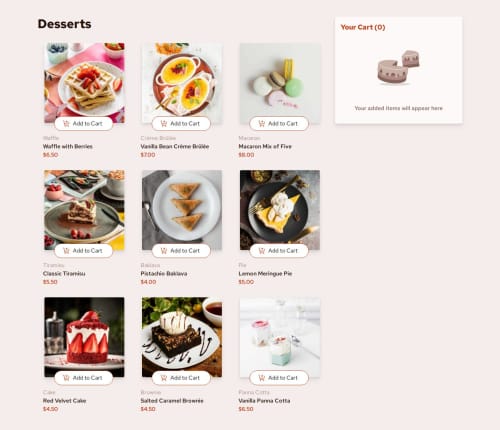
Task: Click the Vanilla Panna Cotta product name
Action: pyautogui.click(x=264, y=401)
